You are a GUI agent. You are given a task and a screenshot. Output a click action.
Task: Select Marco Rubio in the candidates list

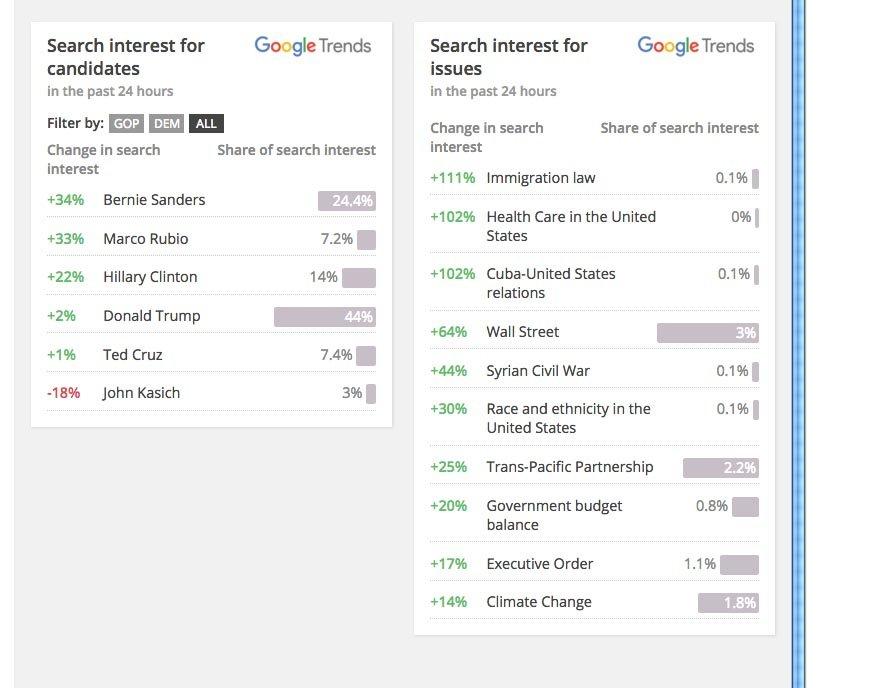pyautogui.click(x=145, y=239)
